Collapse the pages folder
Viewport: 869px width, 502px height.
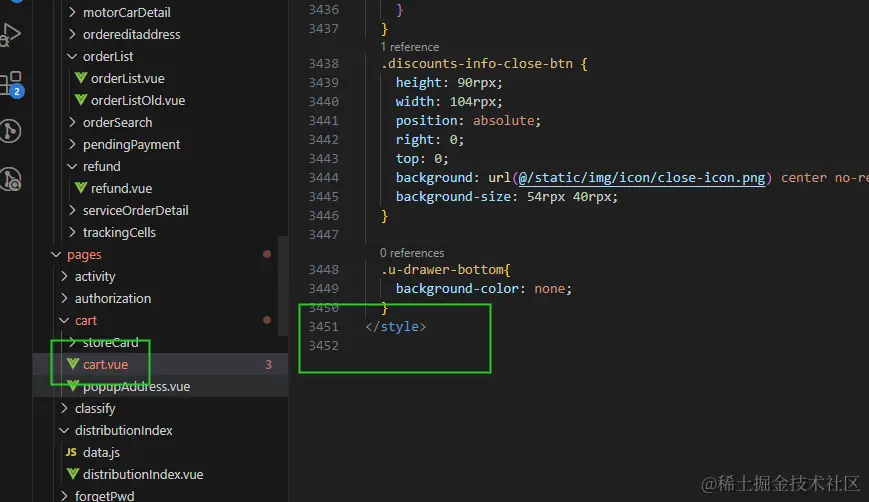tap(56, 254)
